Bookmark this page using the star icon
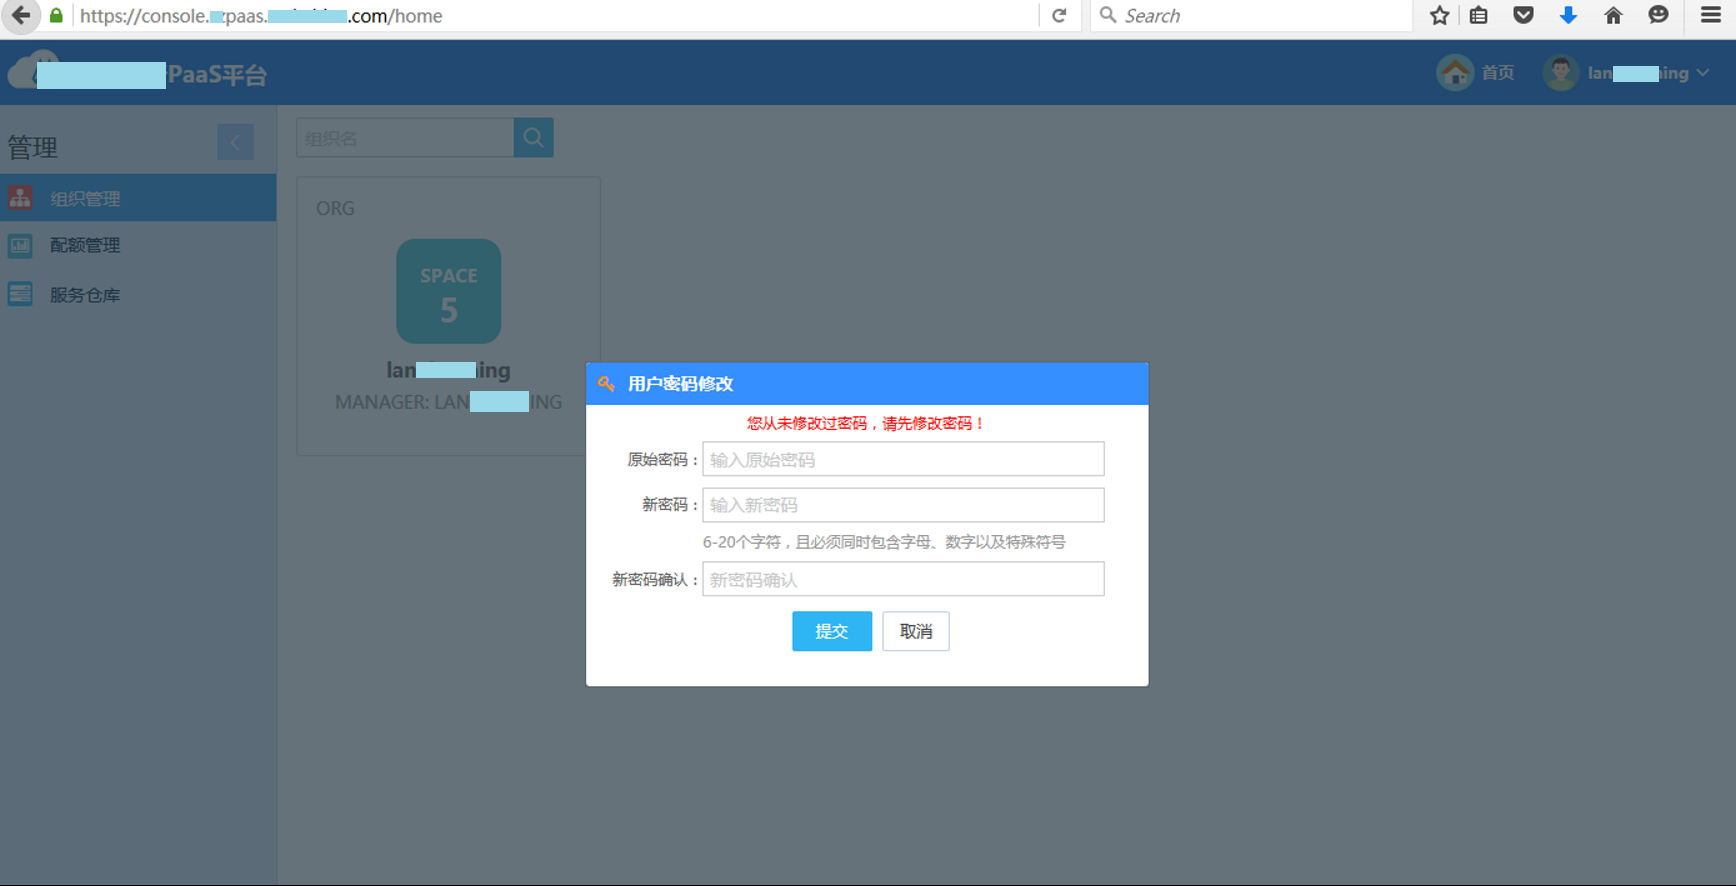 [1439, 15]
